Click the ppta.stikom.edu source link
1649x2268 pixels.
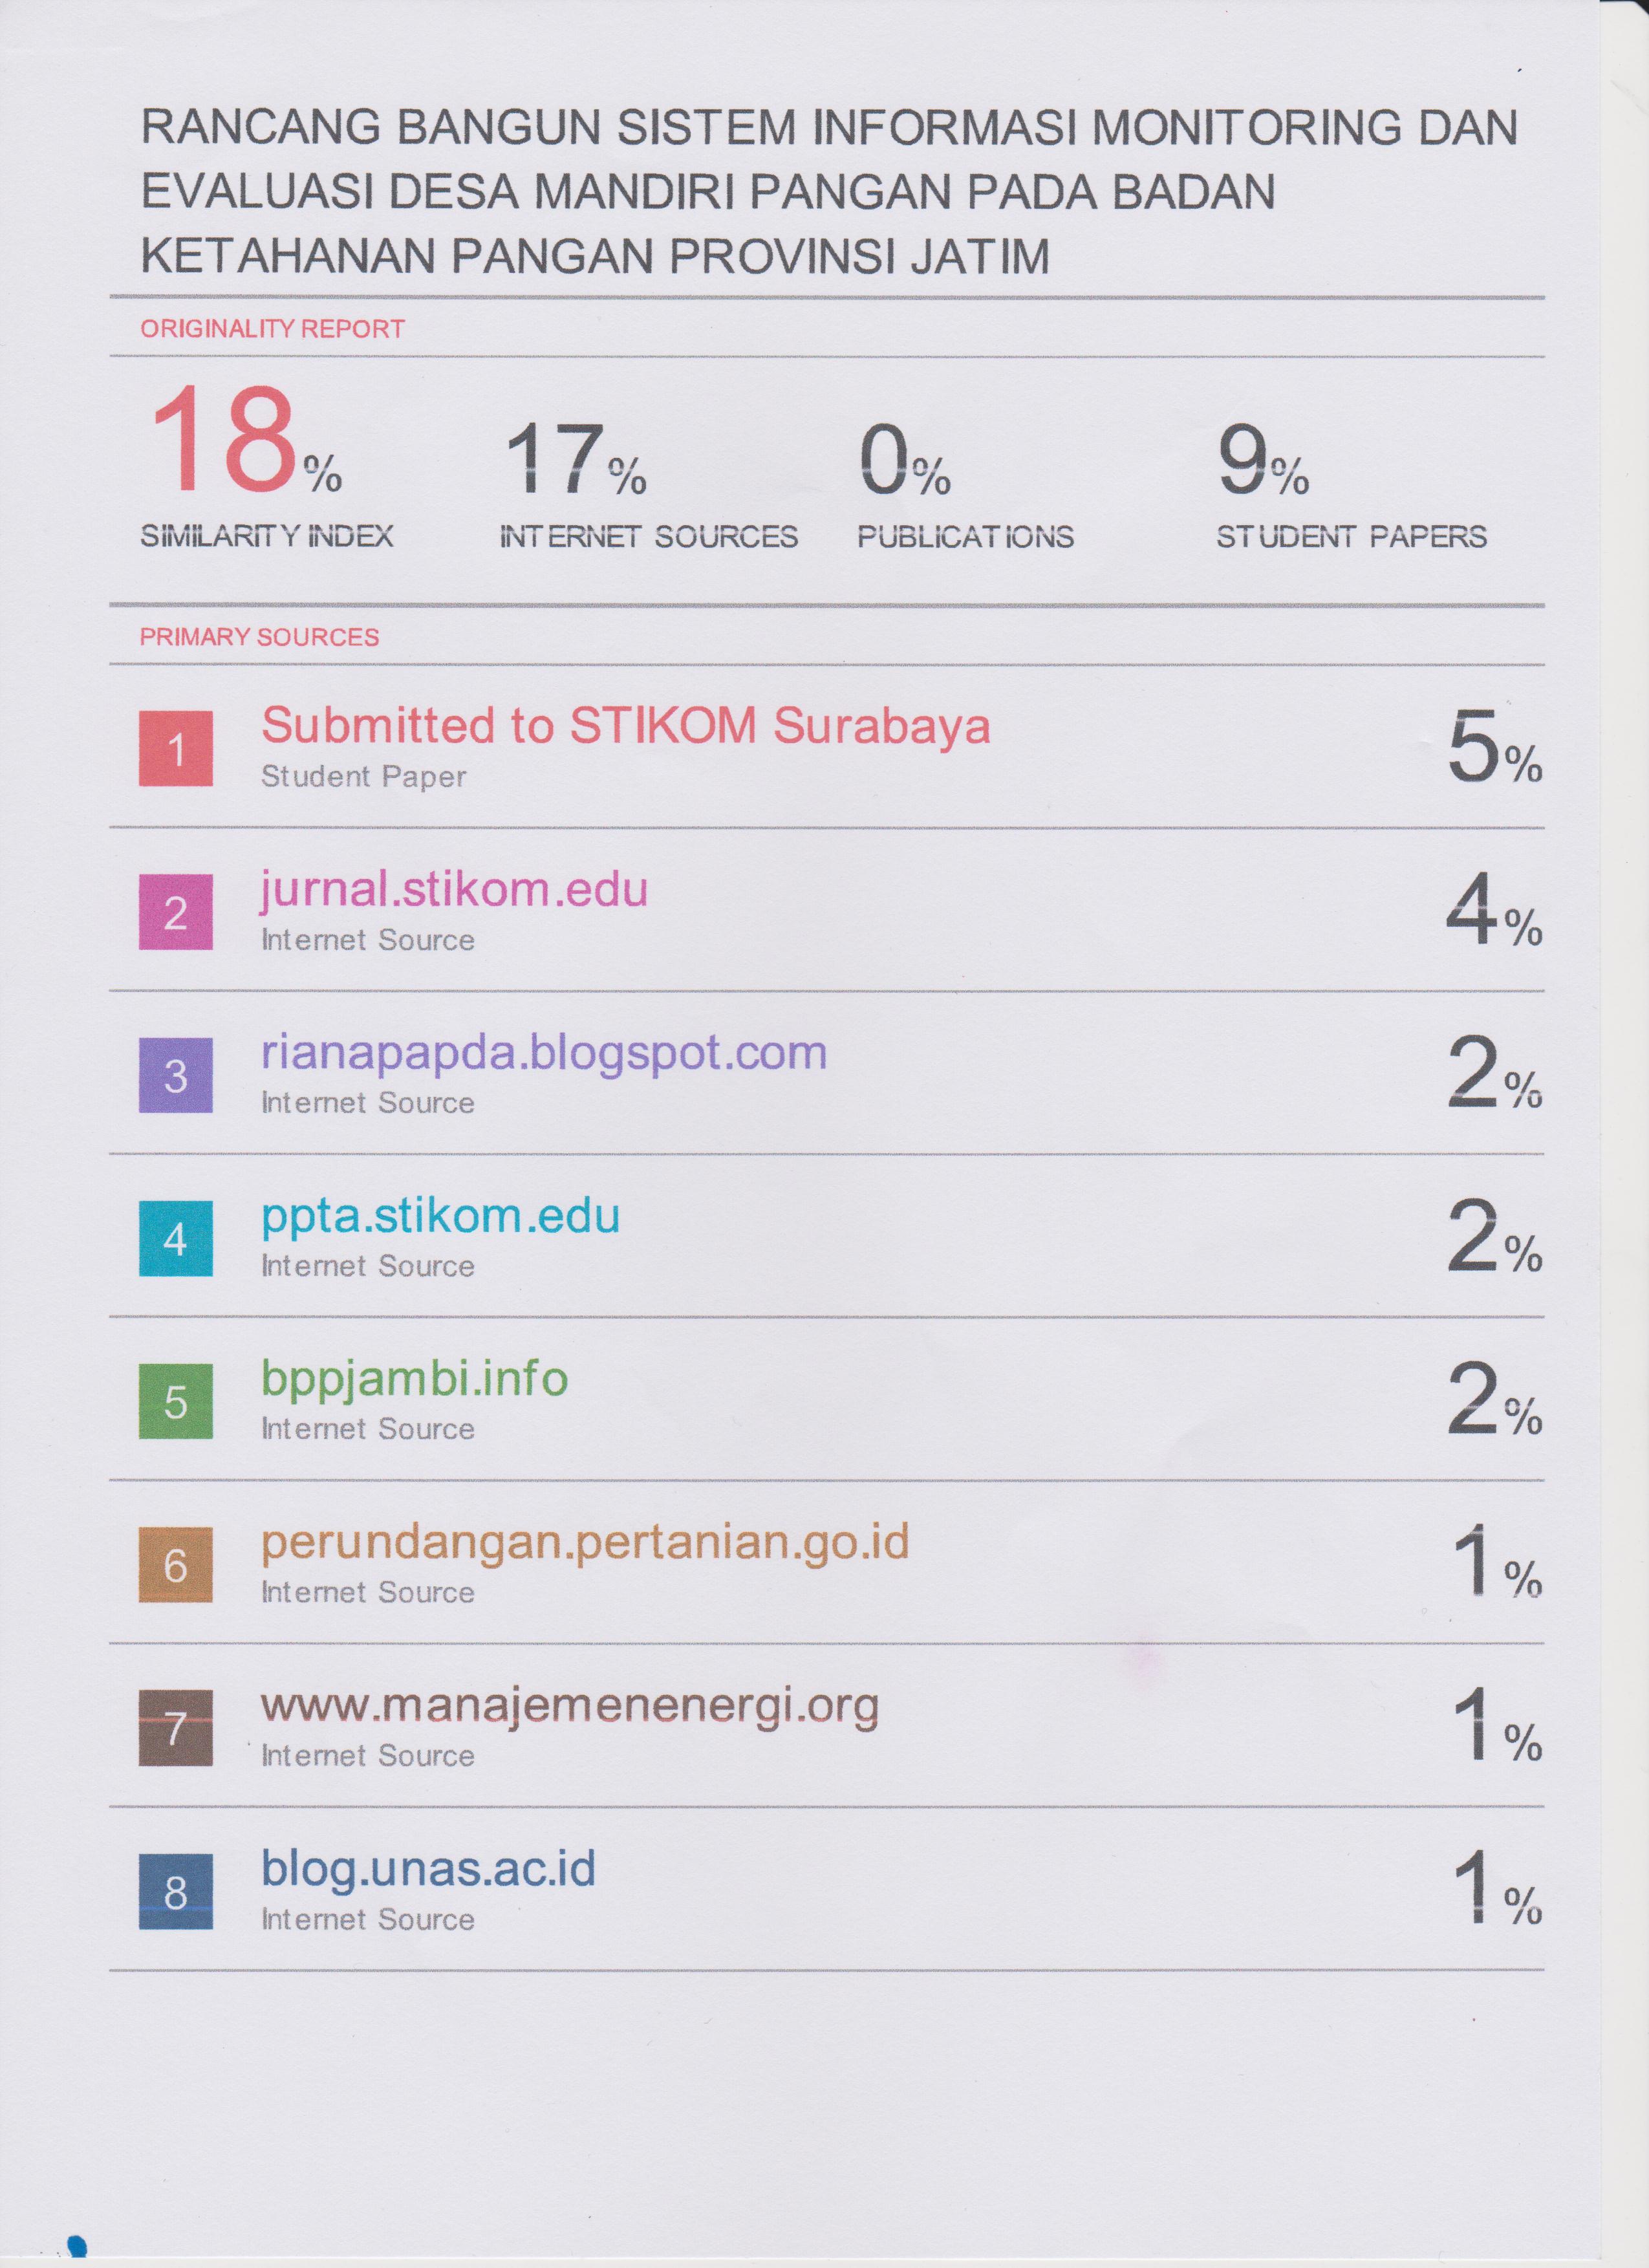click(441, 1216)
